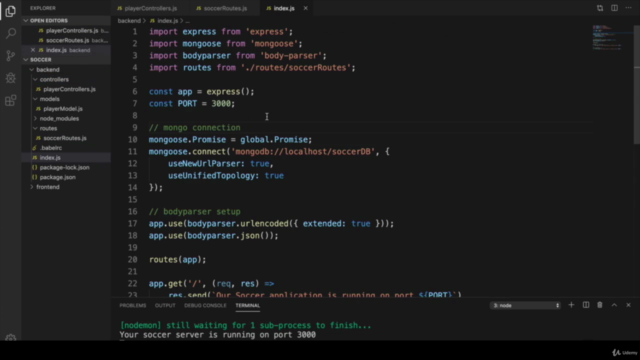Open the Manage gear at the bottom of the activity bar
The height and width of the screenshot is (360, 640).
(11, 338)
